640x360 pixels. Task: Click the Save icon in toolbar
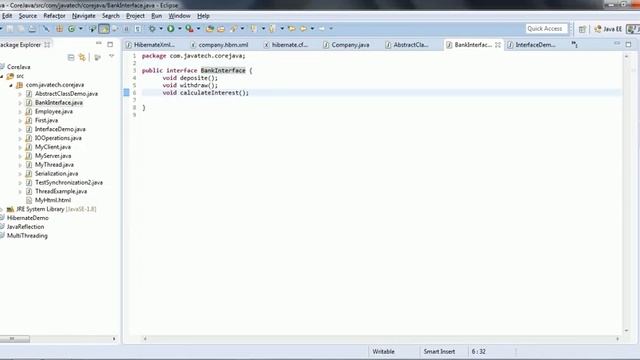coord(10,29)
